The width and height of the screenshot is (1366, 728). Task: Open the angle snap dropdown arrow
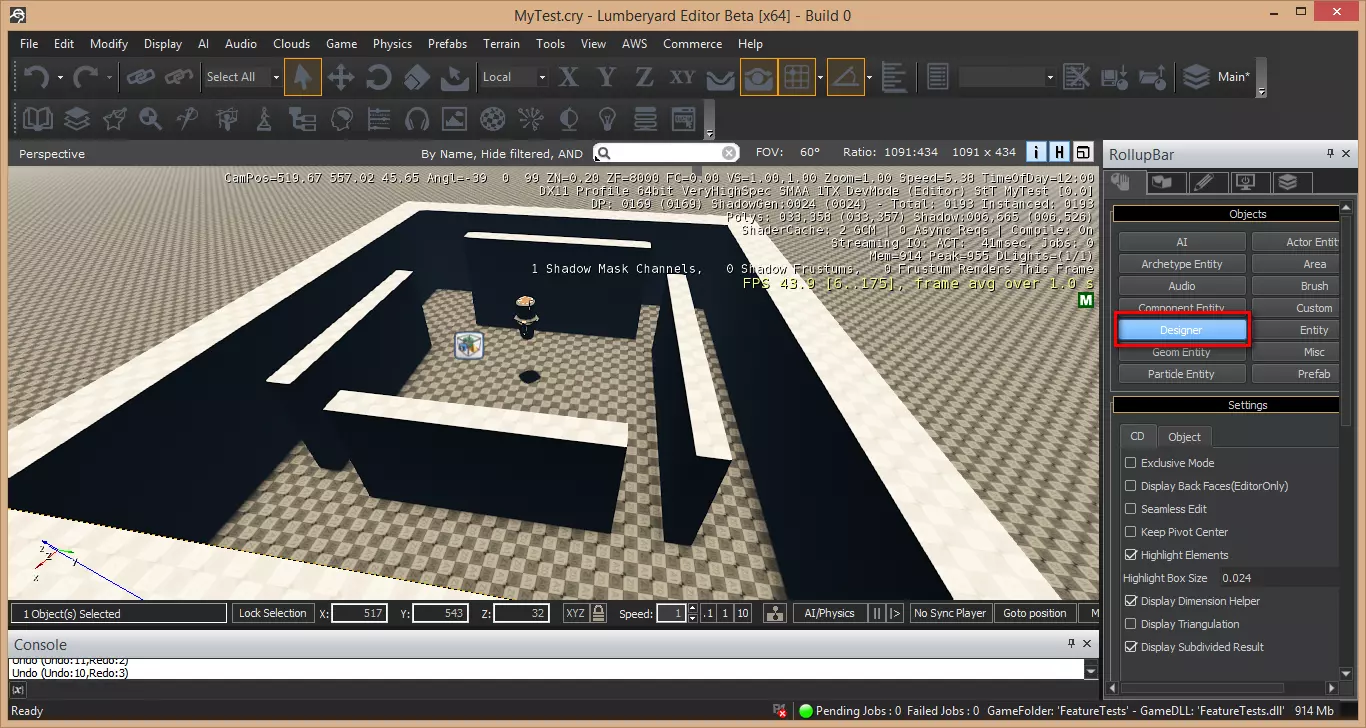[869, 77]
